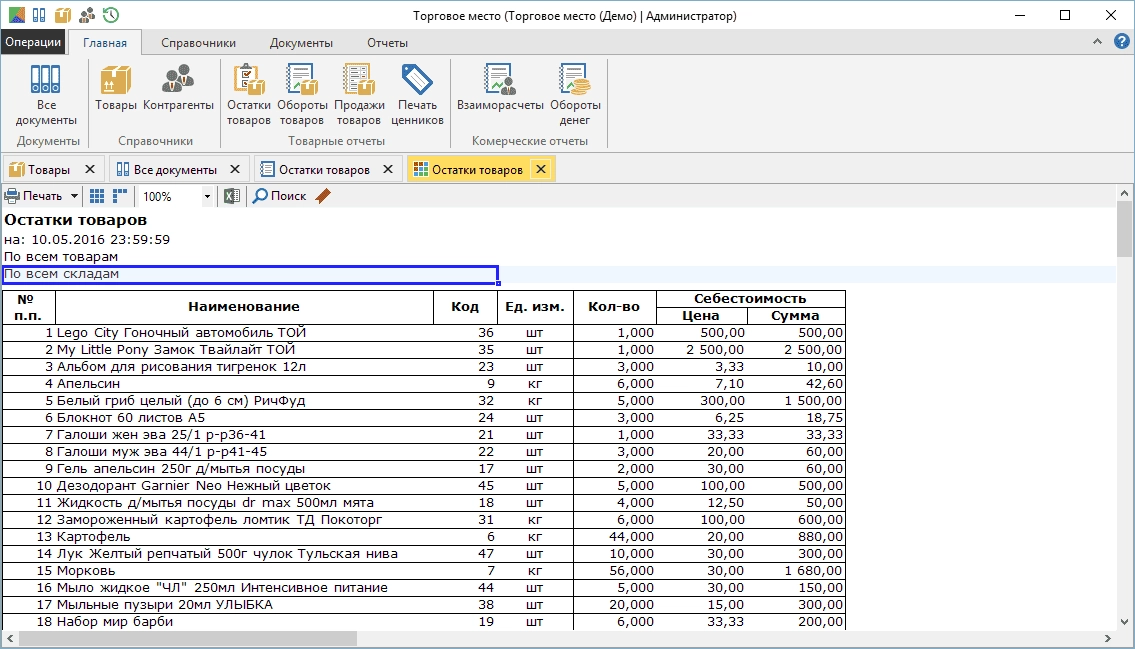1135x649 pixels.
Task: Click the Поиск search button
Action: [279, 196]
